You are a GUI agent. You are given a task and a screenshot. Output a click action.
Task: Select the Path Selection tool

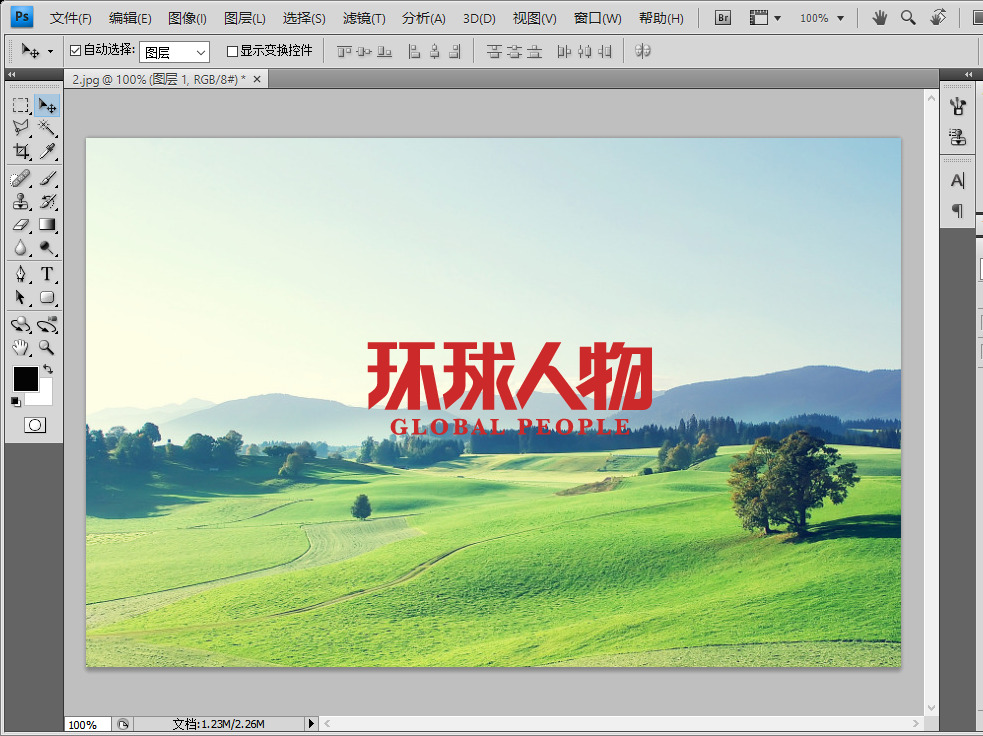(21, 297)
